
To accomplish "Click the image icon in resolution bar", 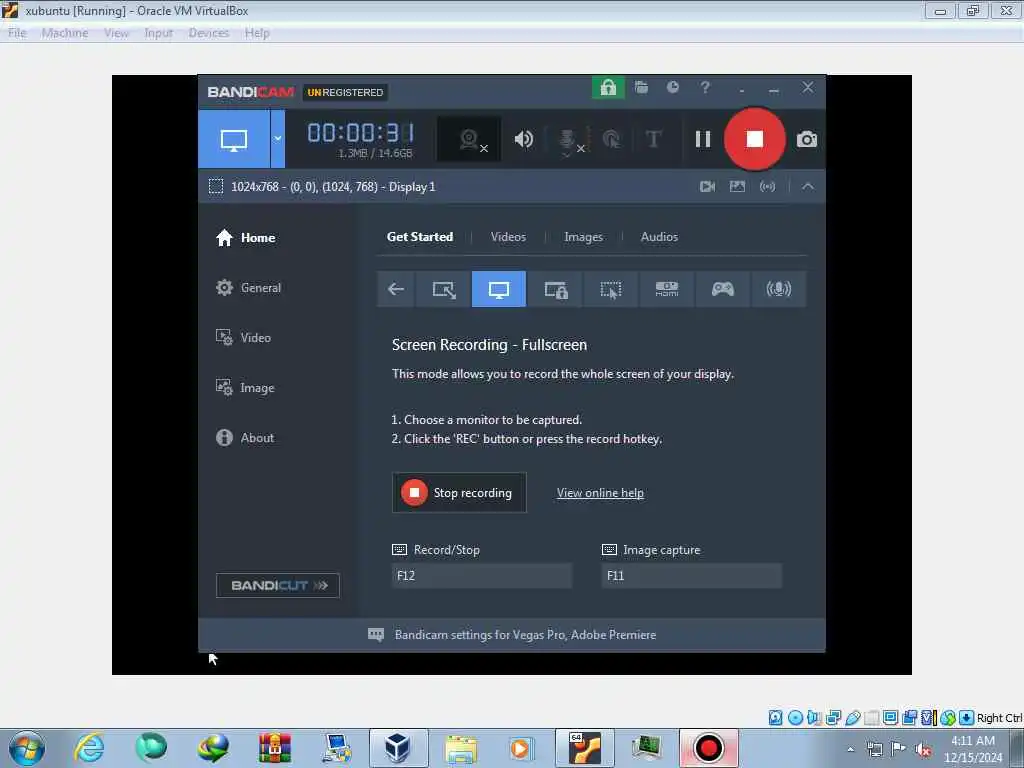I will 737,187.
